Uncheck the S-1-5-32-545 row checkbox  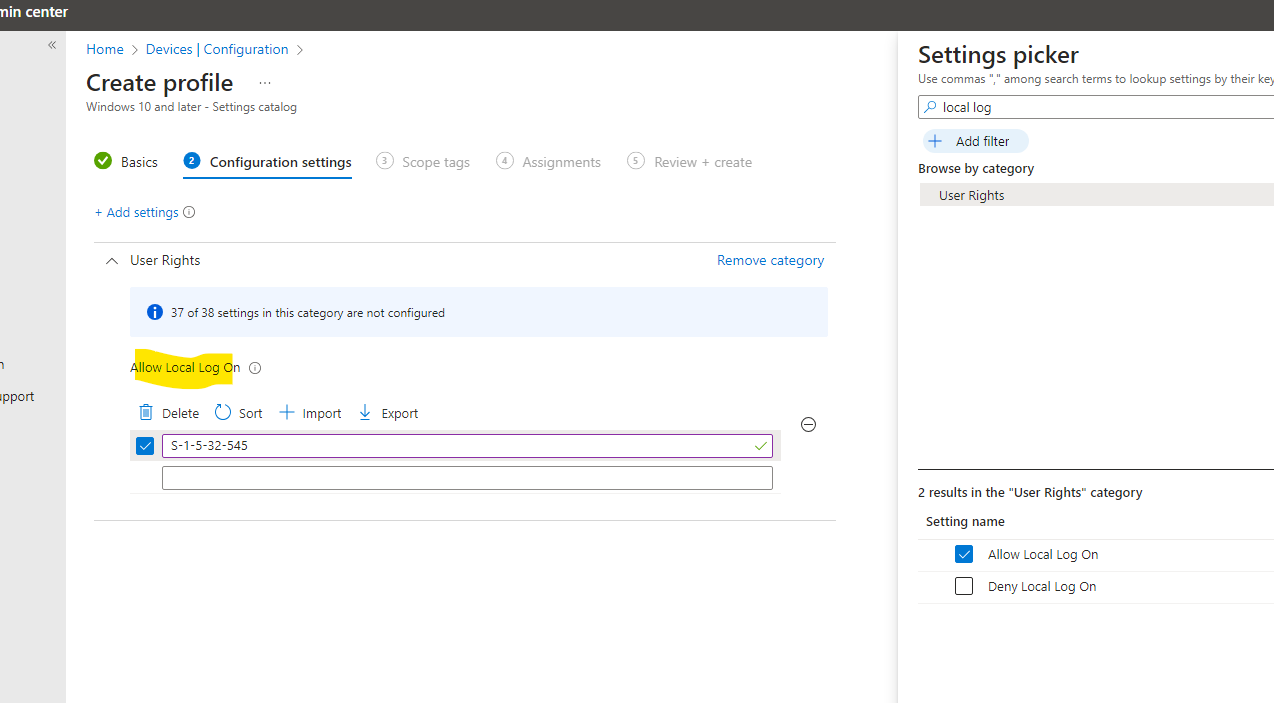pos(145,446)
